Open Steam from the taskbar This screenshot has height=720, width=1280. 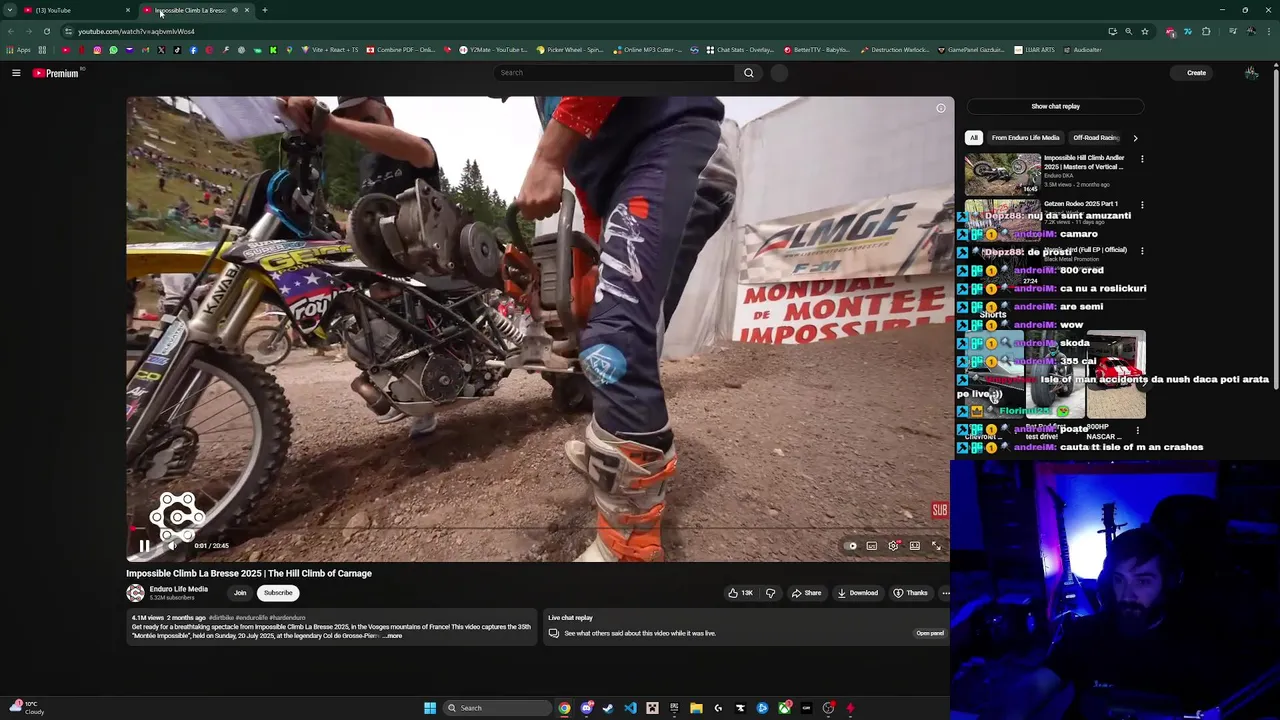tap(608, 708)
